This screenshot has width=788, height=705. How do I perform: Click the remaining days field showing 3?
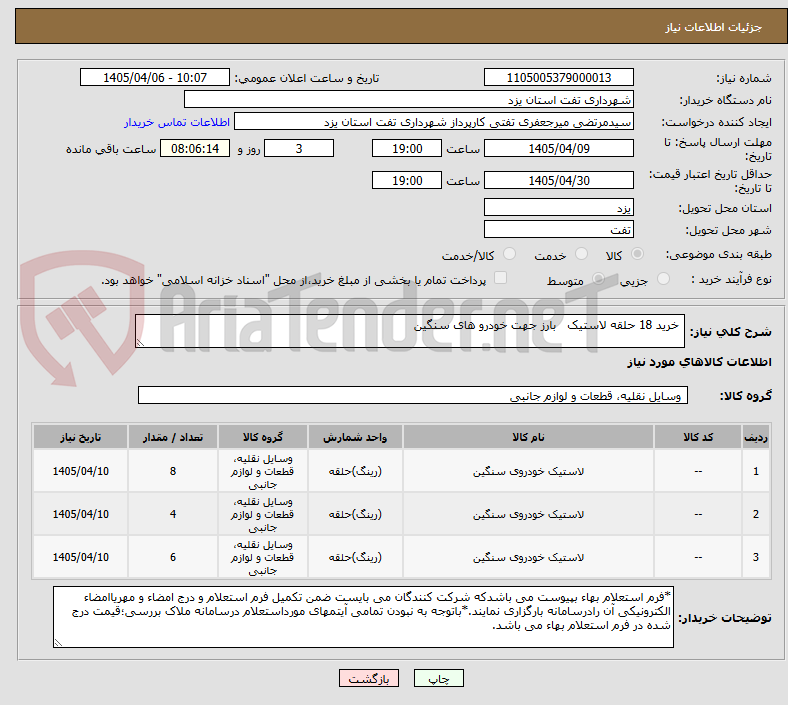299,148
